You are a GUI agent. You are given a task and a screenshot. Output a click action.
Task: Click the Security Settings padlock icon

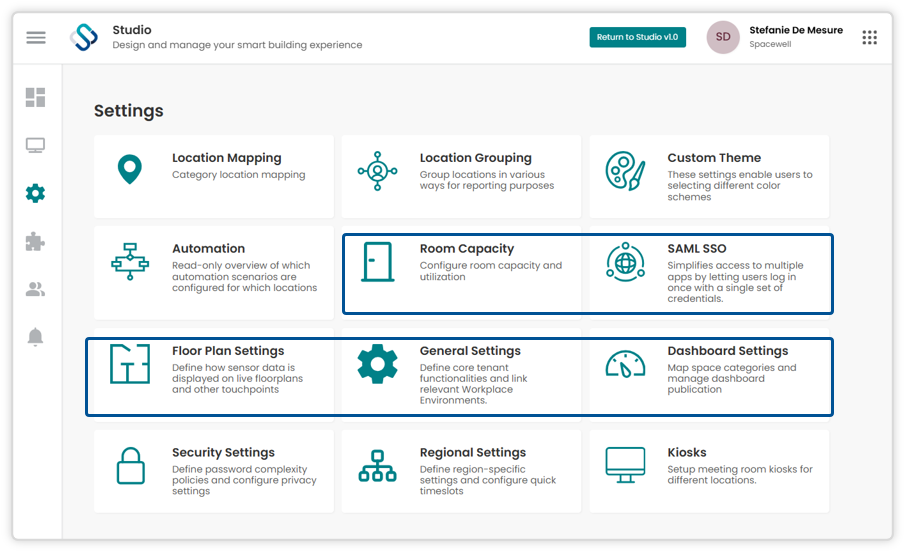[x=130, y=465]
